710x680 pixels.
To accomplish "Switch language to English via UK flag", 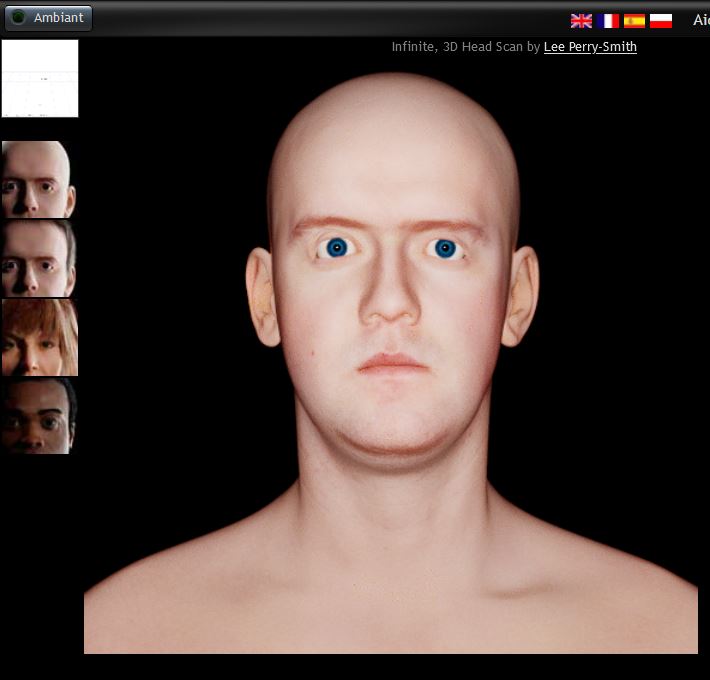I will point(581,20).
